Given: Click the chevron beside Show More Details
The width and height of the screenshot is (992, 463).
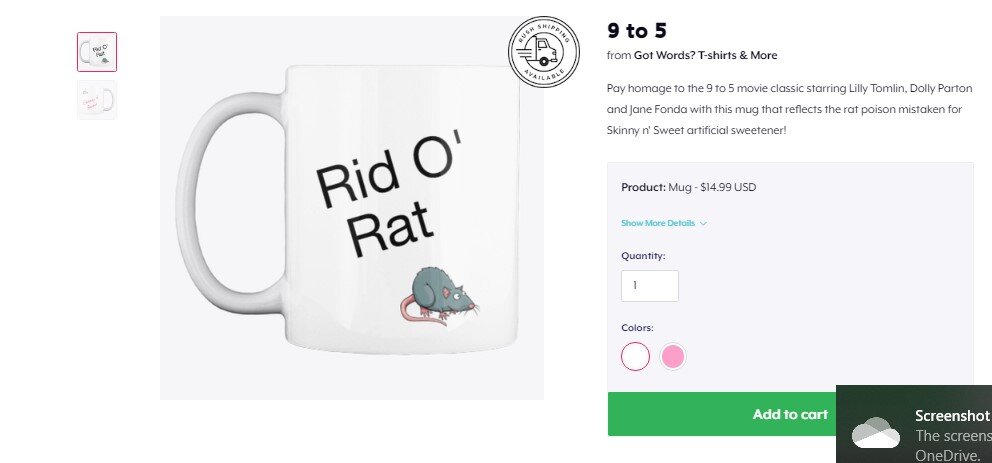Looking at the screenshot, I should pyautogui.click(x=704, y=223).
